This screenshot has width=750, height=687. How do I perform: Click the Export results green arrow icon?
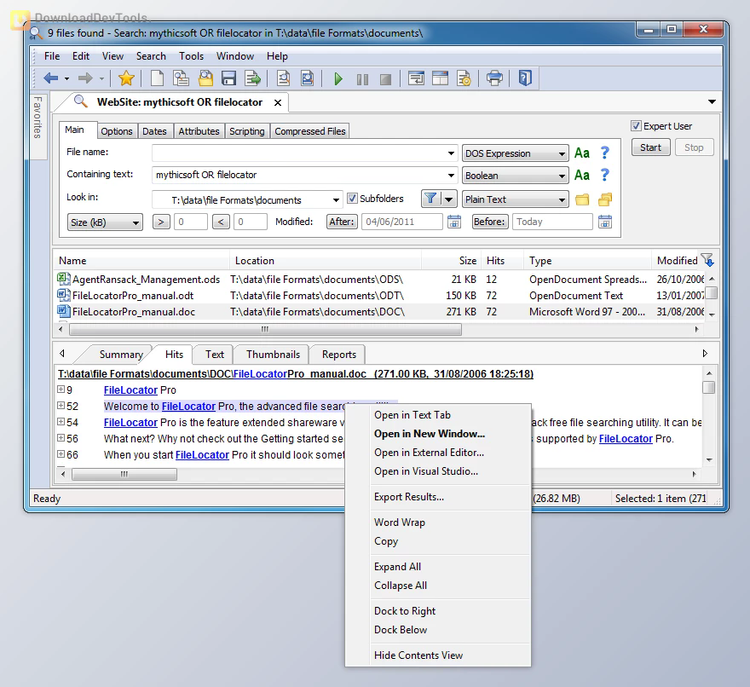click(x=253, y=78)
